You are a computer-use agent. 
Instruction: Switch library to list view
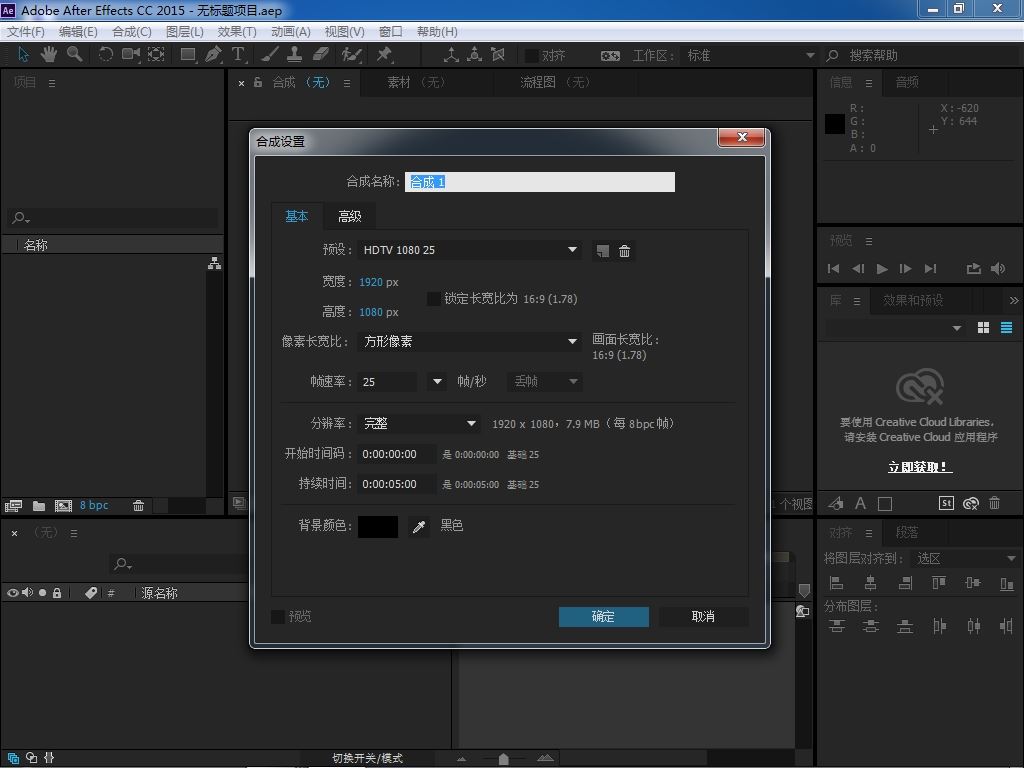coord(1006,328)
